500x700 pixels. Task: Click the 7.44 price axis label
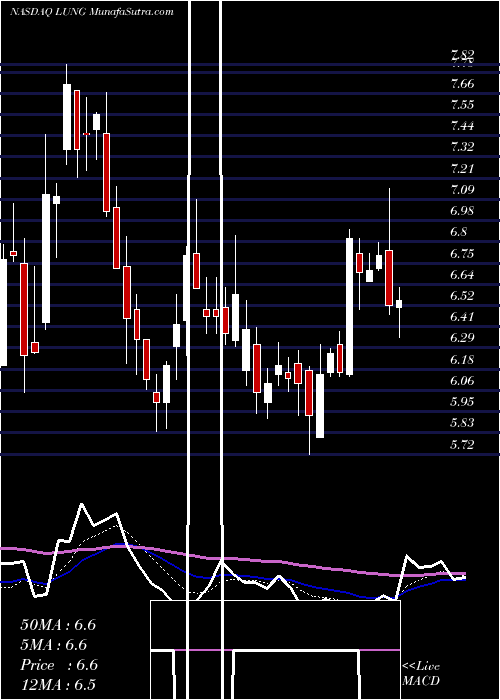462,126
